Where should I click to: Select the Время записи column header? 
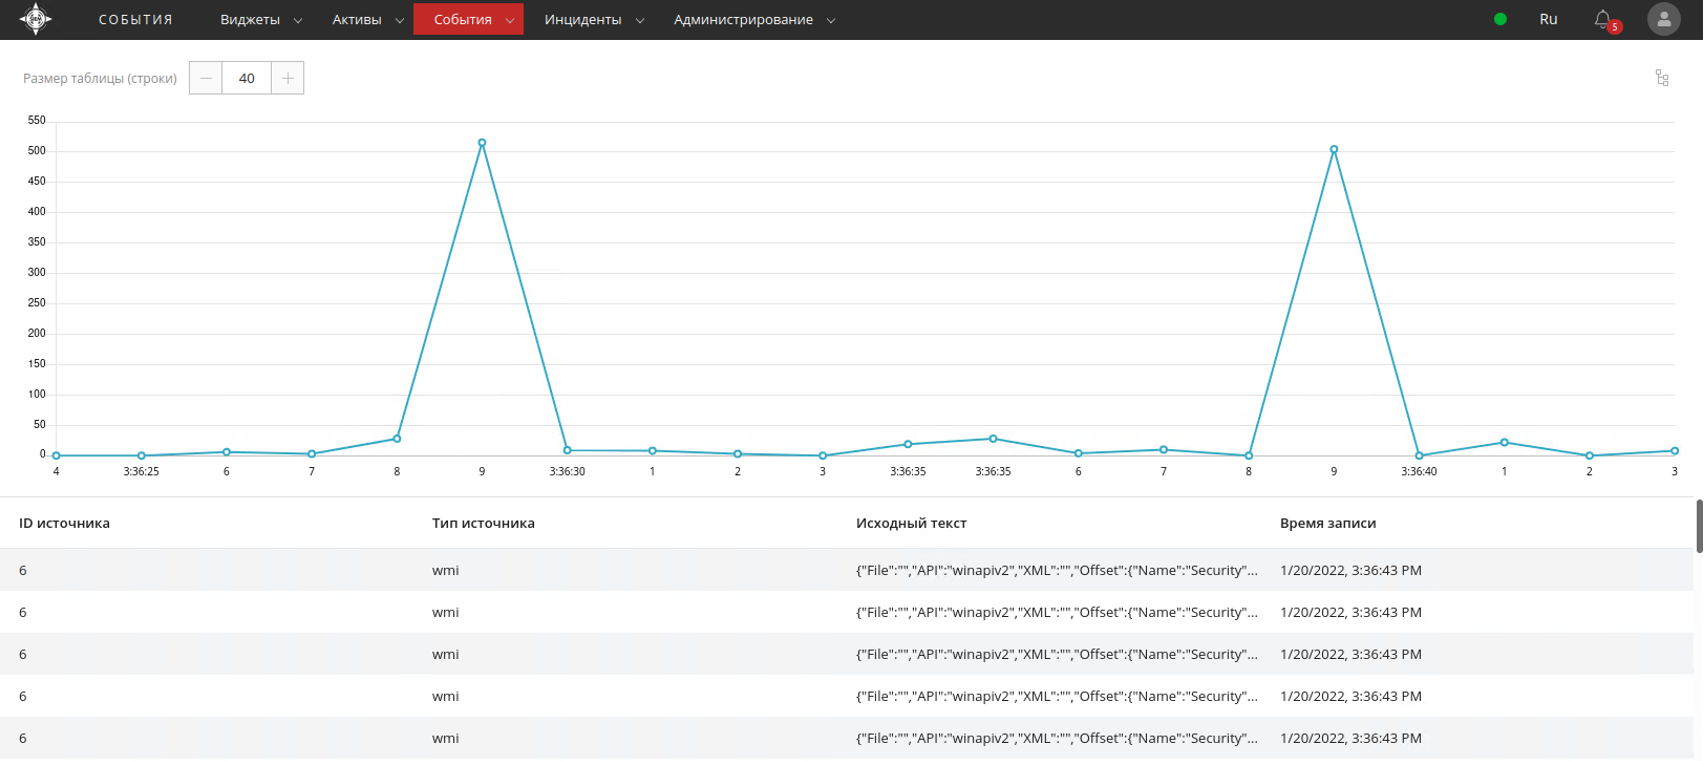coord(1328,523)
